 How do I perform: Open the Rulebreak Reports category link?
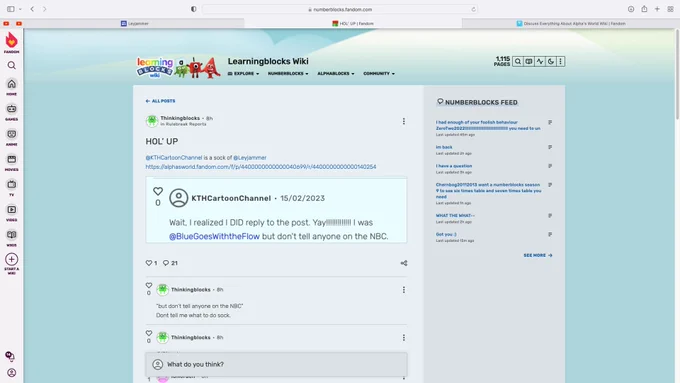pyautogui.click(x=186, y=124)
